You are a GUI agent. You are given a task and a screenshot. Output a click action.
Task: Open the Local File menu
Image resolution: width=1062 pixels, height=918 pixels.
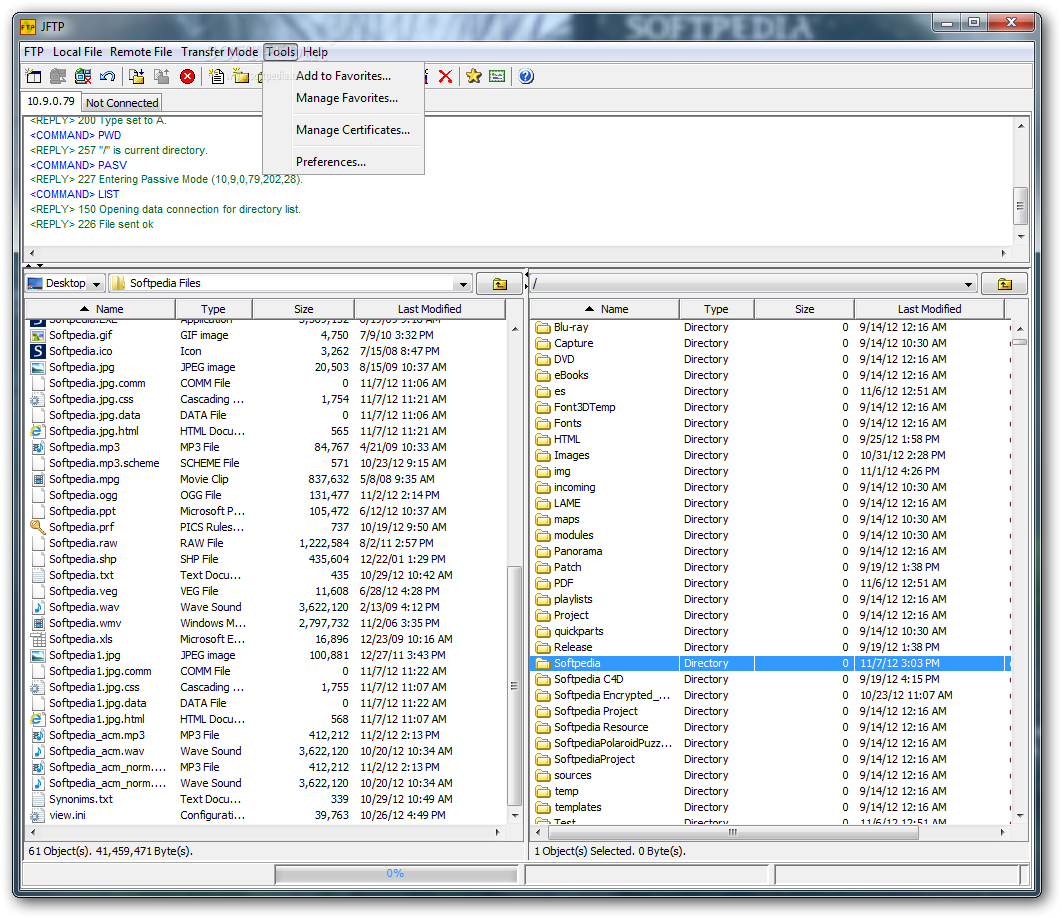[77, 52]
